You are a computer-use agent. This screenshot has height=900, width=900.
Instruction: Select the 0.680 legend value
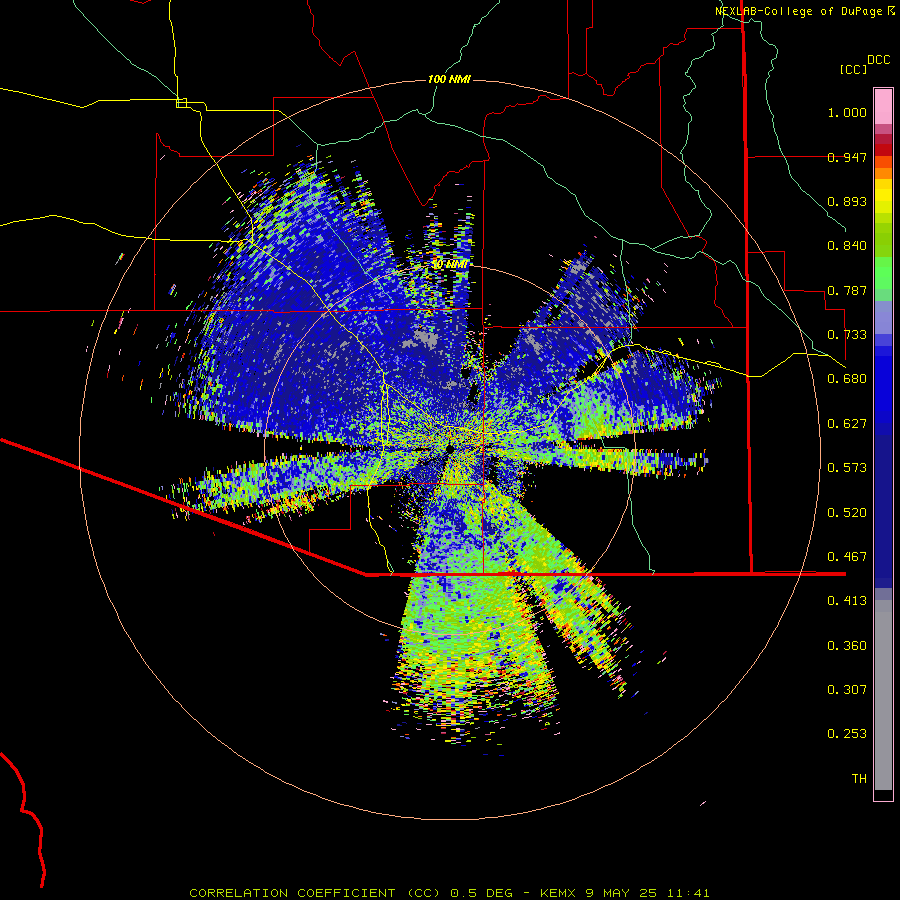pos(847,379)
